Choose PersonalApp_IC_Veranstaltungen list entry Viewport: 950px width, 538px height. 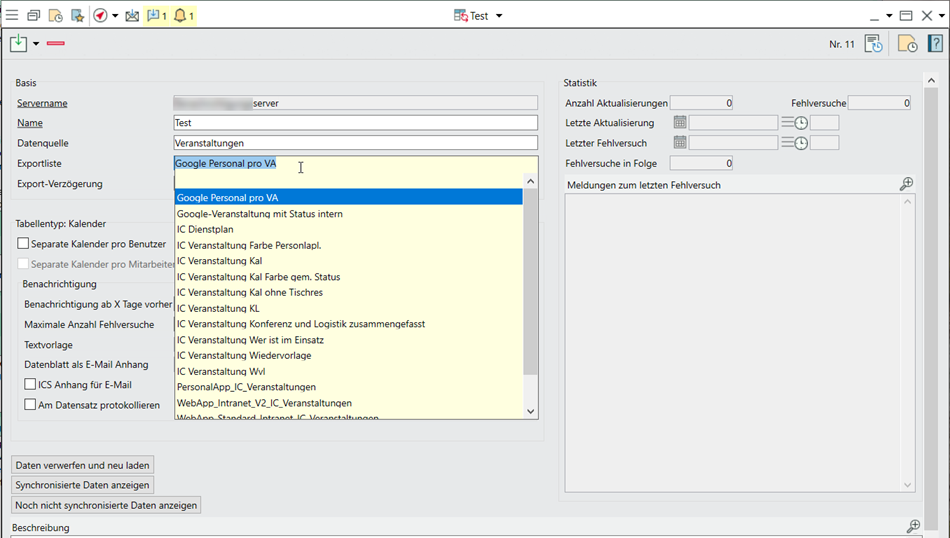[x=246, y=387]
